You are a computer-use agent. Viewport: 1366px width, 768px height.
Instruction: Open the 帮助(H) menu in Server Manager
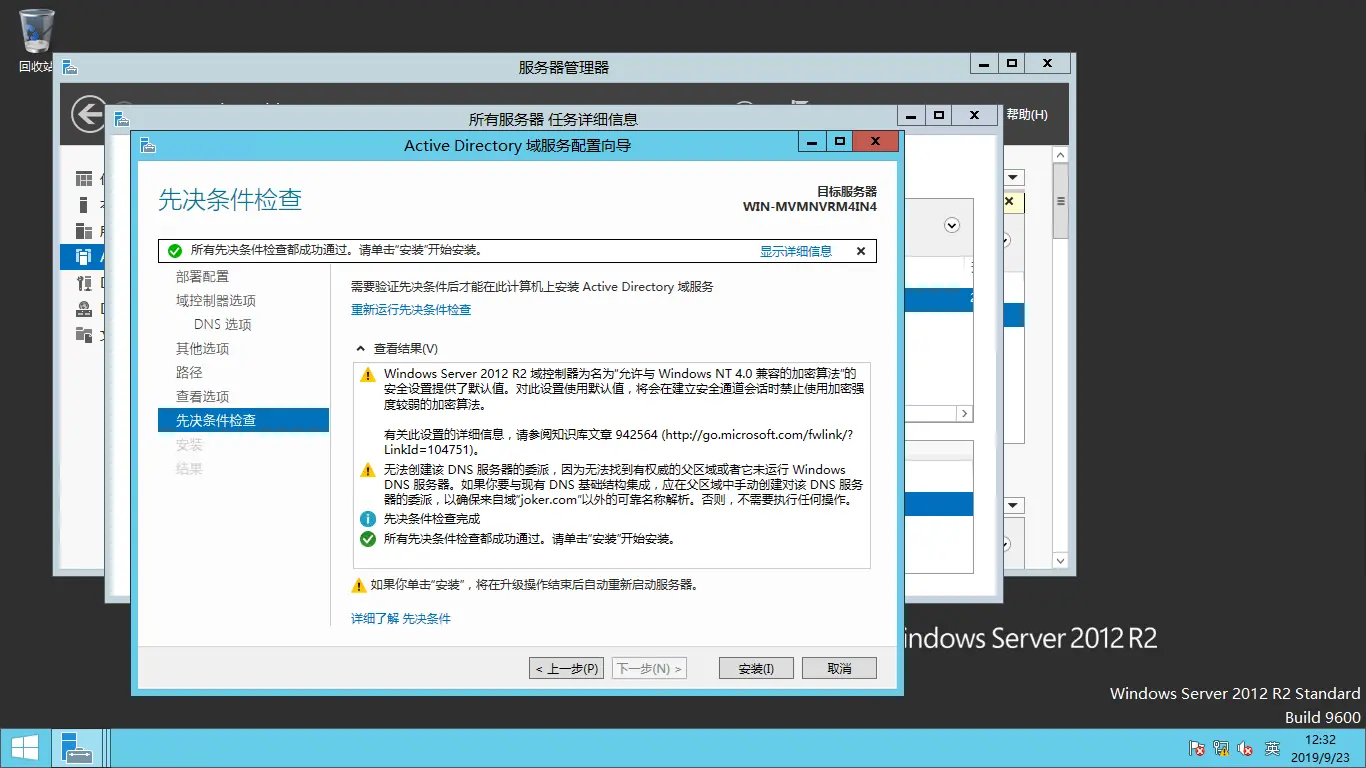(x=1027, y=115)
